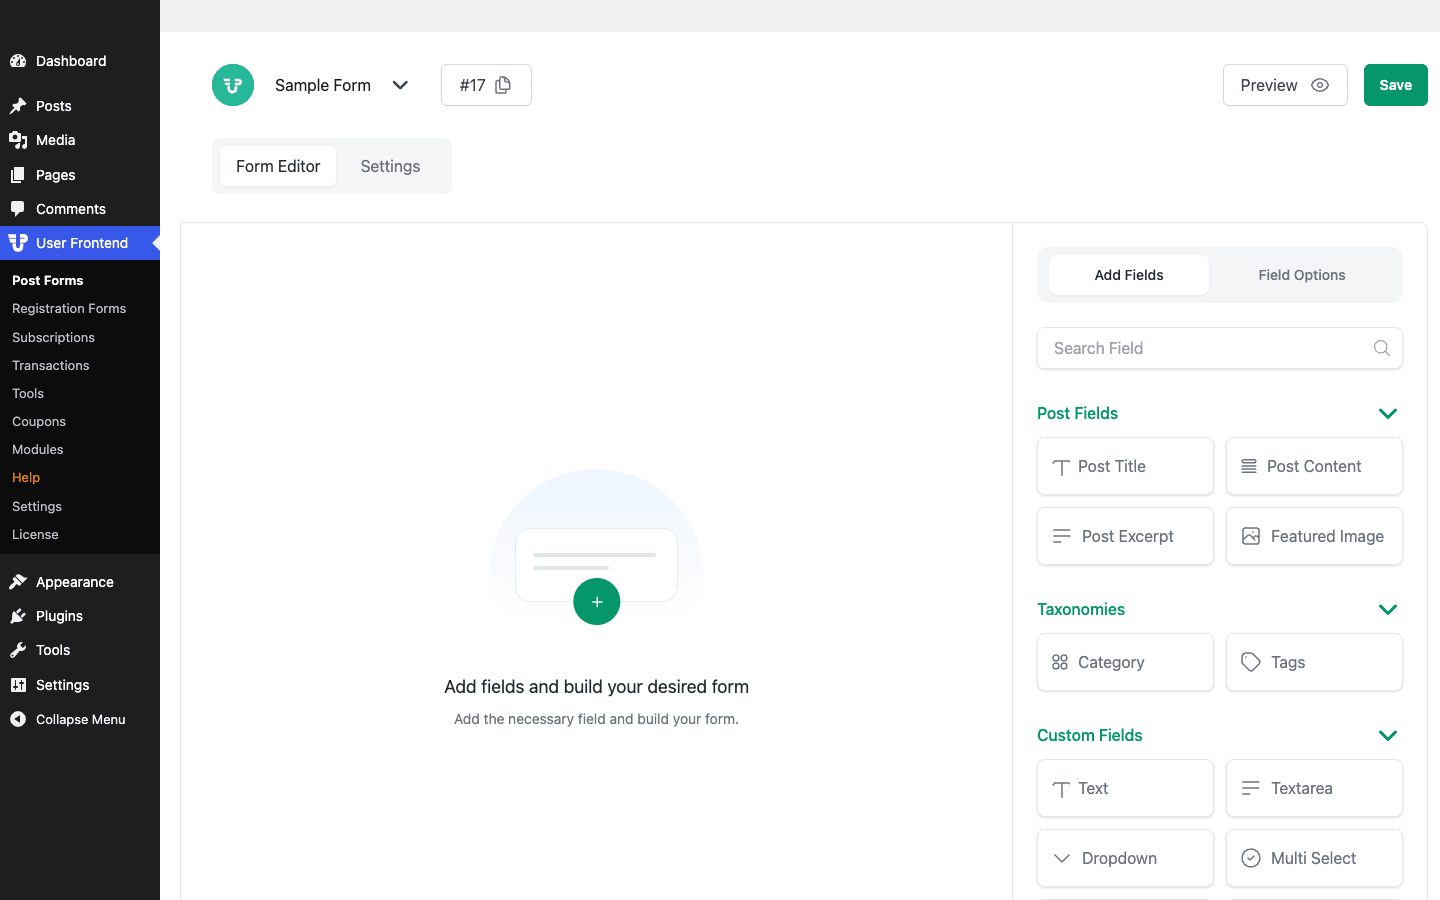Add Multi Select custom field
Viewport: 1440px width, 900px height.
tap(1314, 858)
